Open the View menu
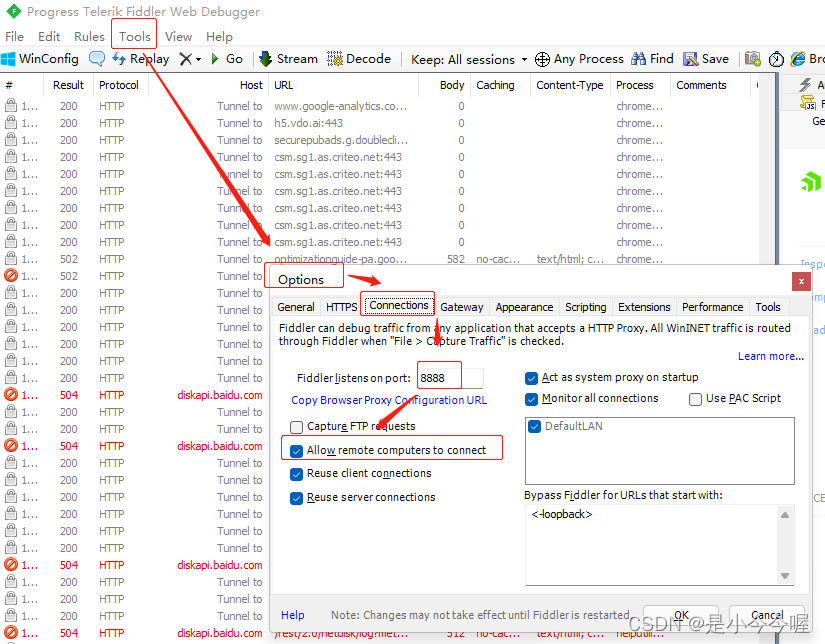This screenshot has width=825, height=644. coord(178,36)
